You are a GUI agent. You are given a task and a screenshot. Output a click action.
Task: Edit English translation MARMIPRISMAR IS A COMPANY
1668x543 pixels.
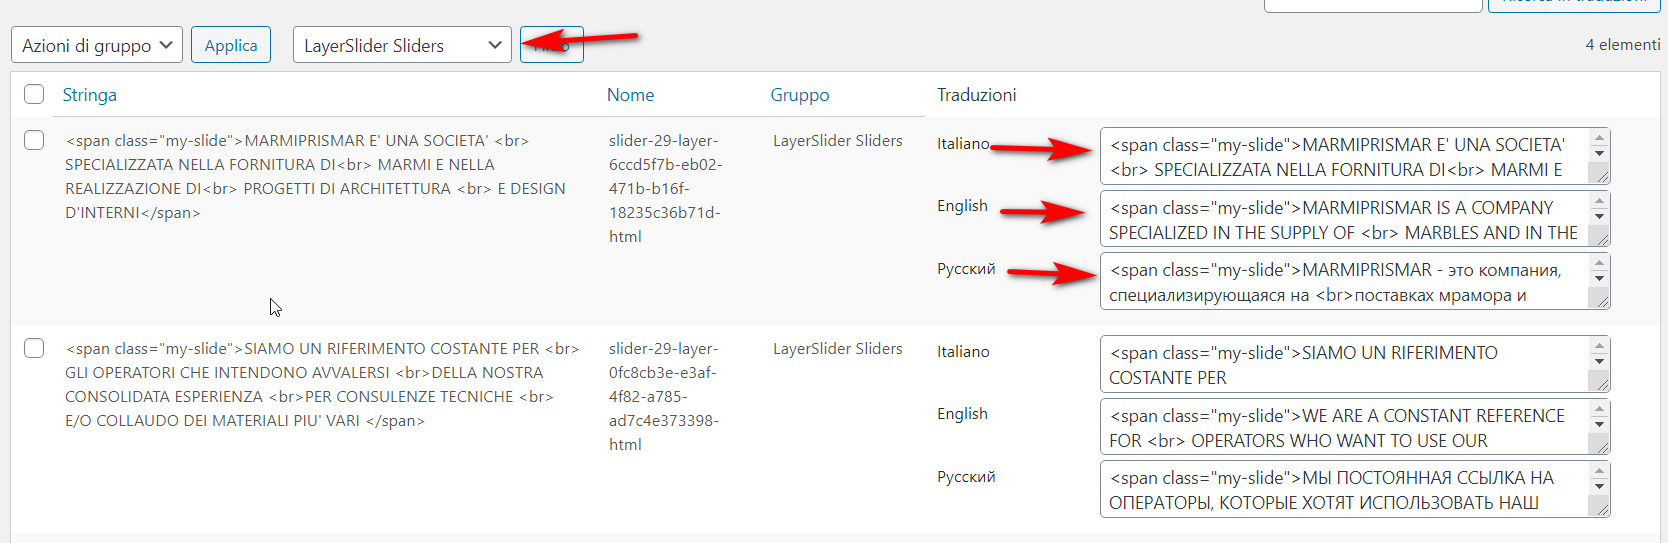[1355, 219]
